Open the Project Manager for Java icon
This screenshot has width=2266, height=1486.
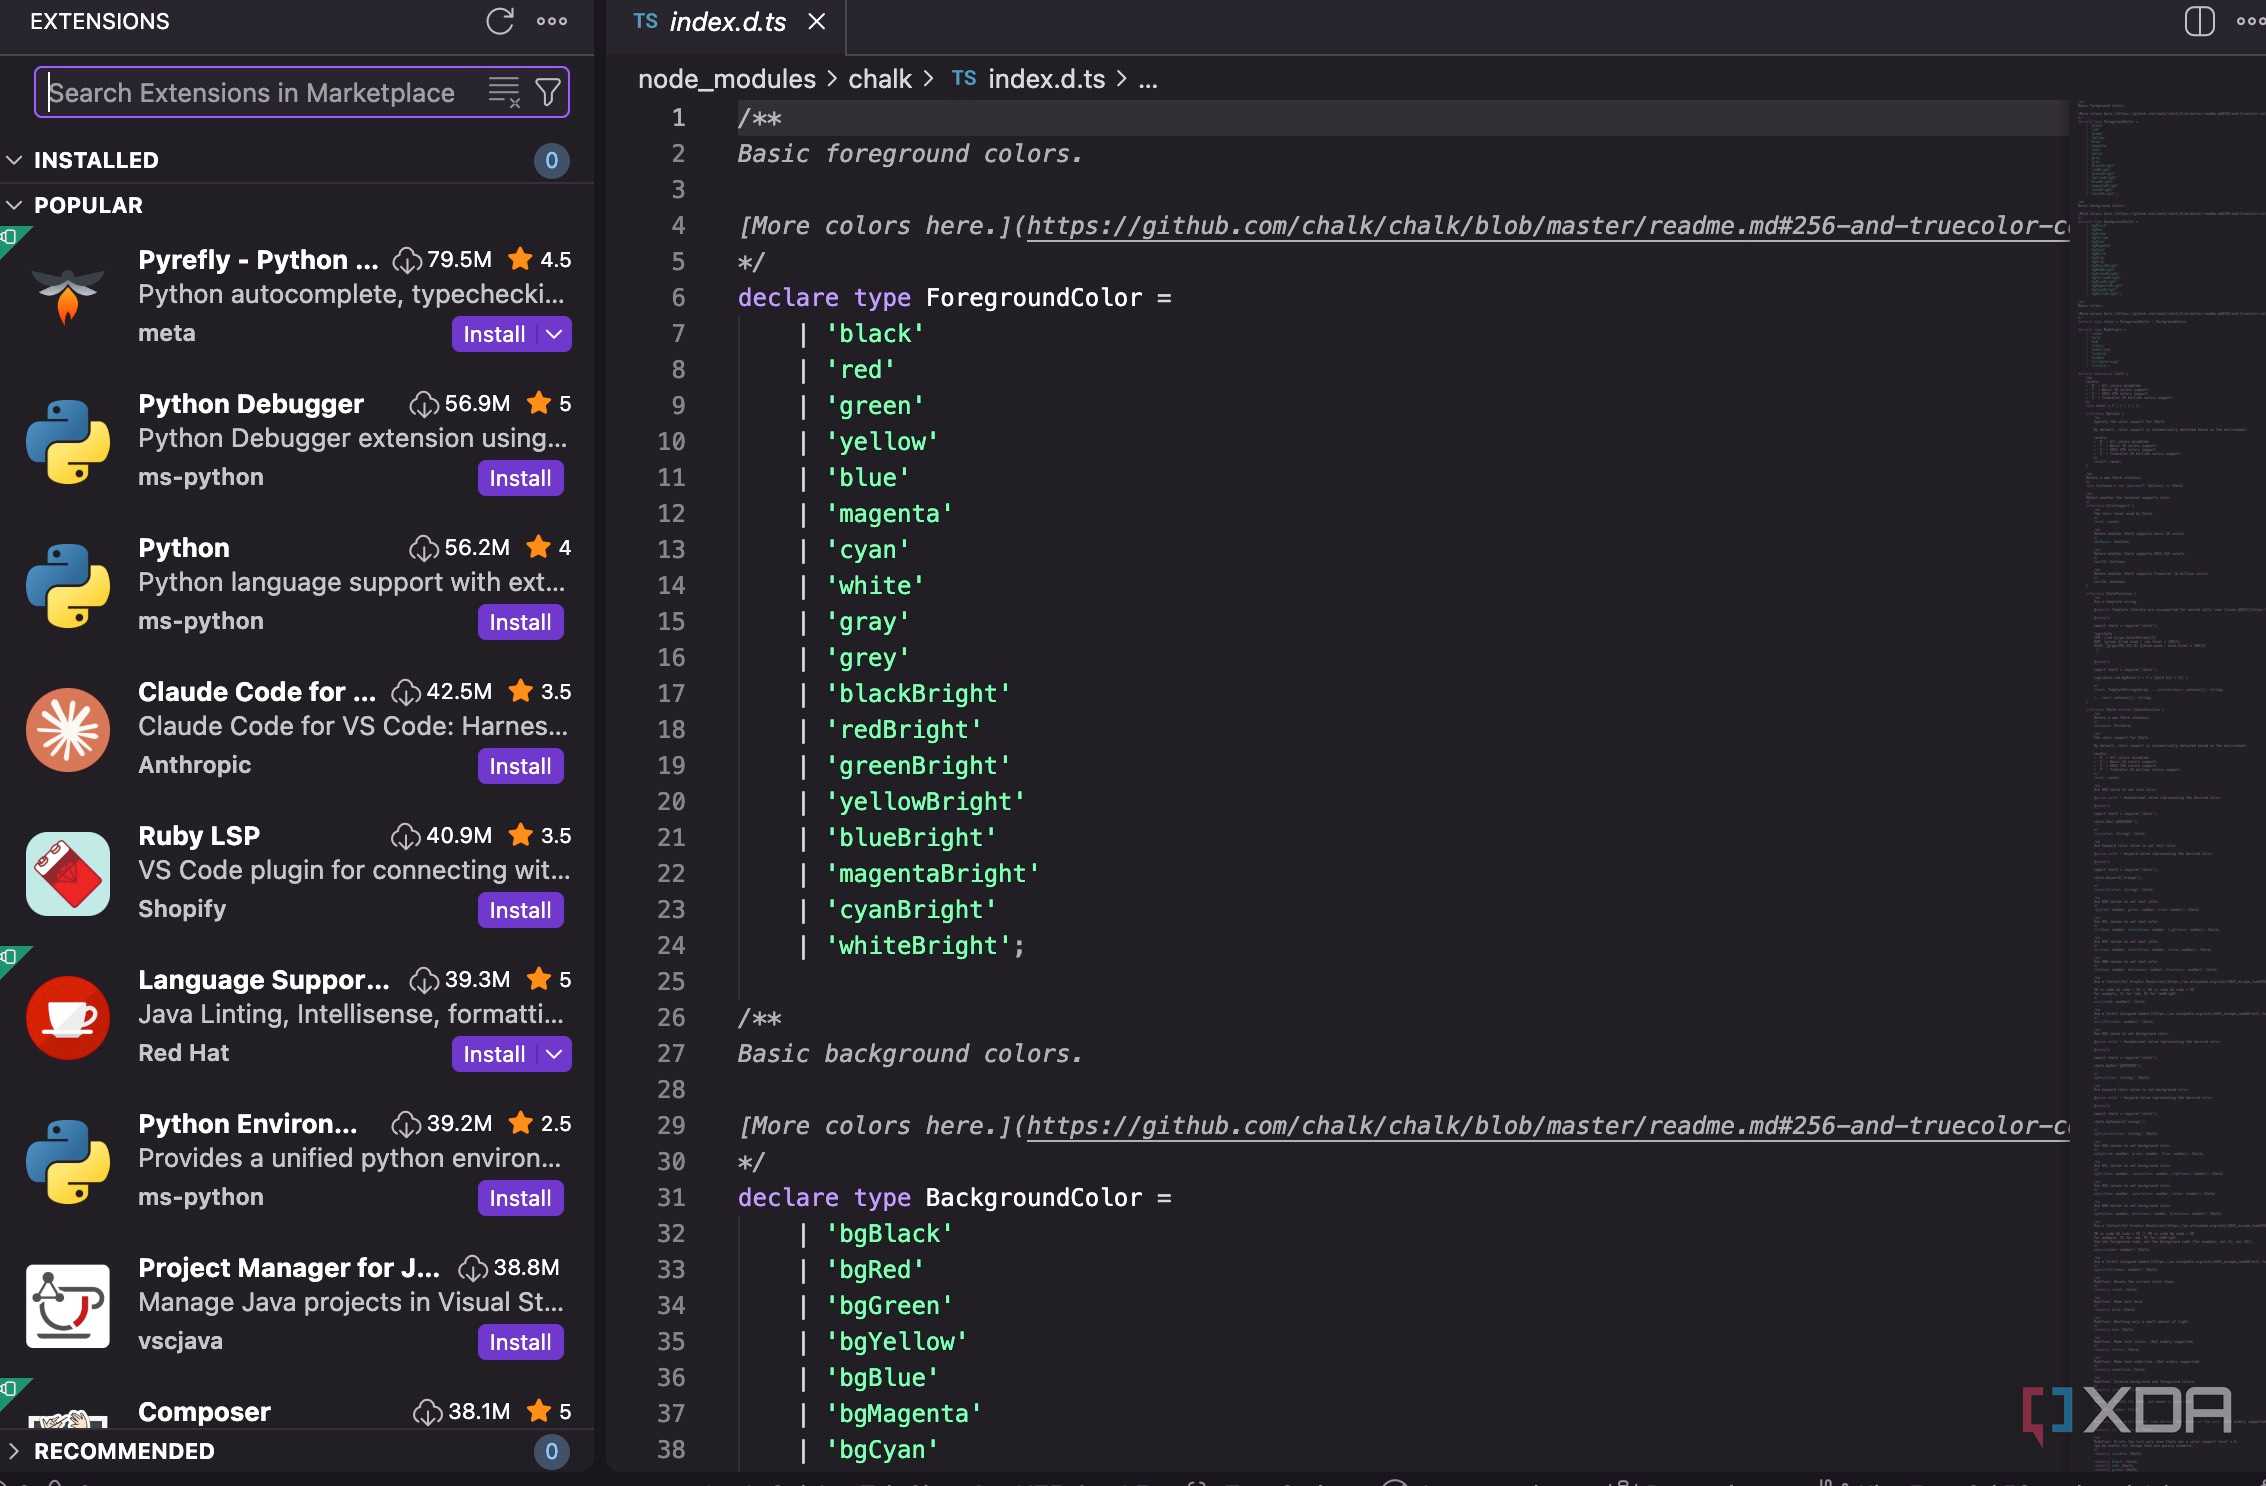click(68, 1305)
